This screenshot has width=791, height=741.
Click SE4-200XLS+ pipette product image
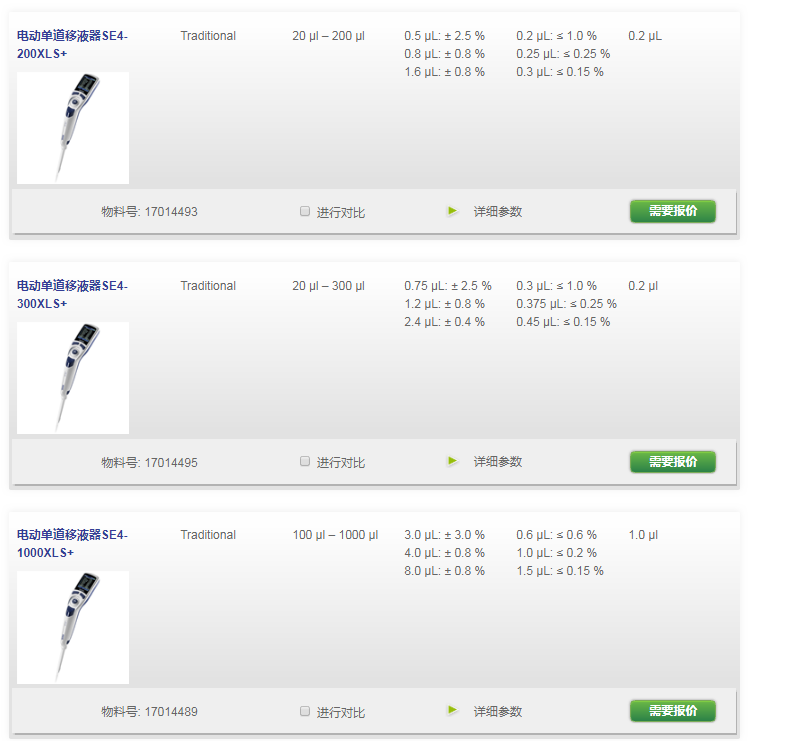pyautogui.click(x=73, y=128)
